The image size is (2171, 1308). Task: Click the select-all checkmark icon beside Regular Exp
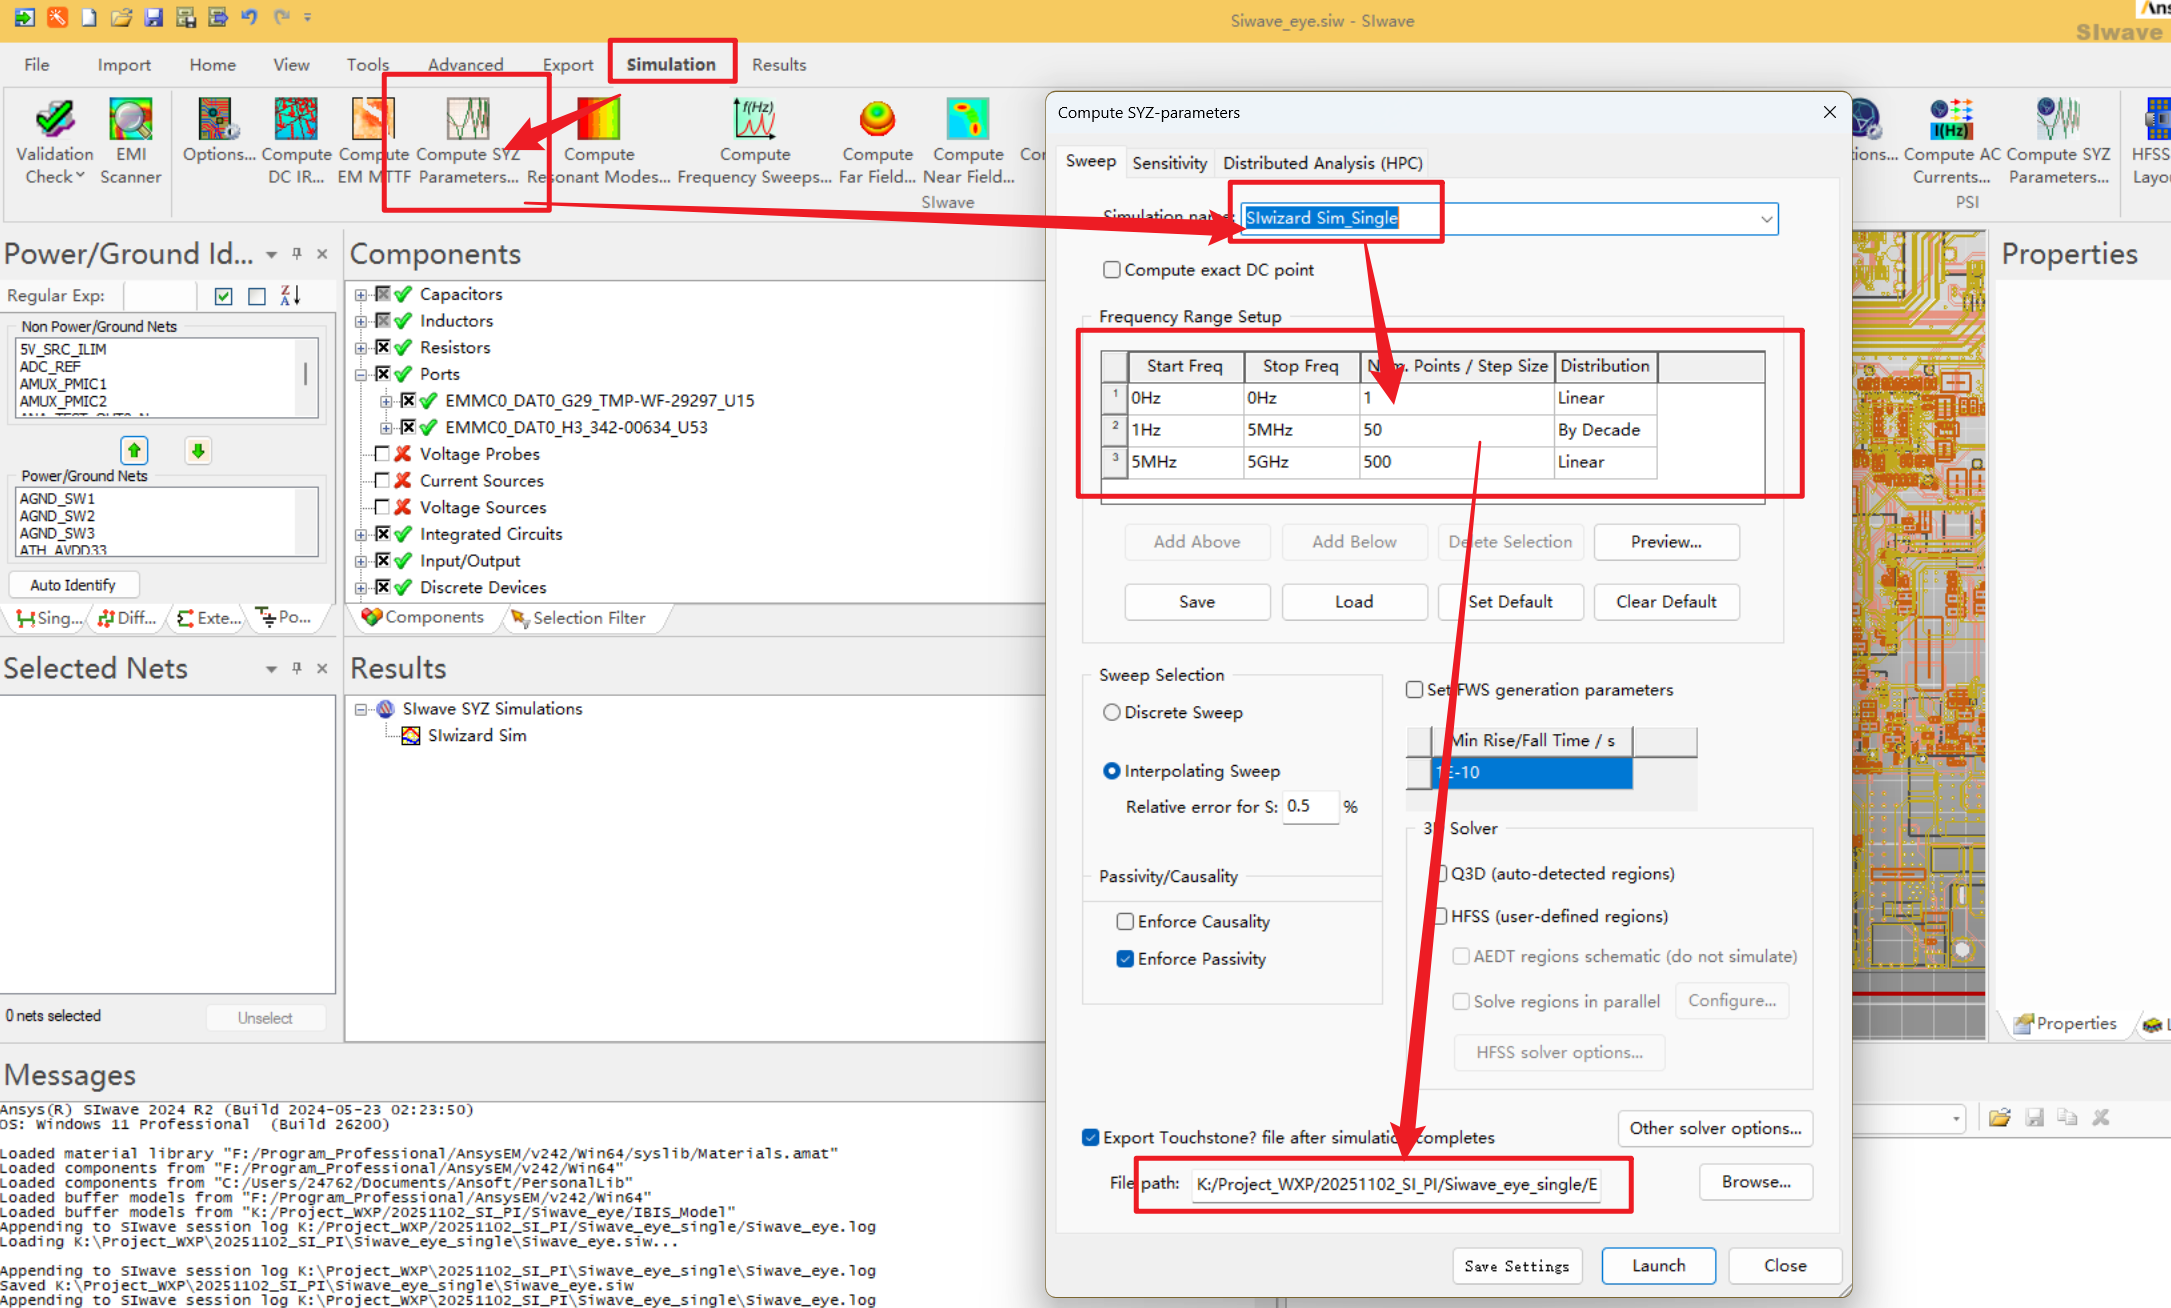point(224,296)
